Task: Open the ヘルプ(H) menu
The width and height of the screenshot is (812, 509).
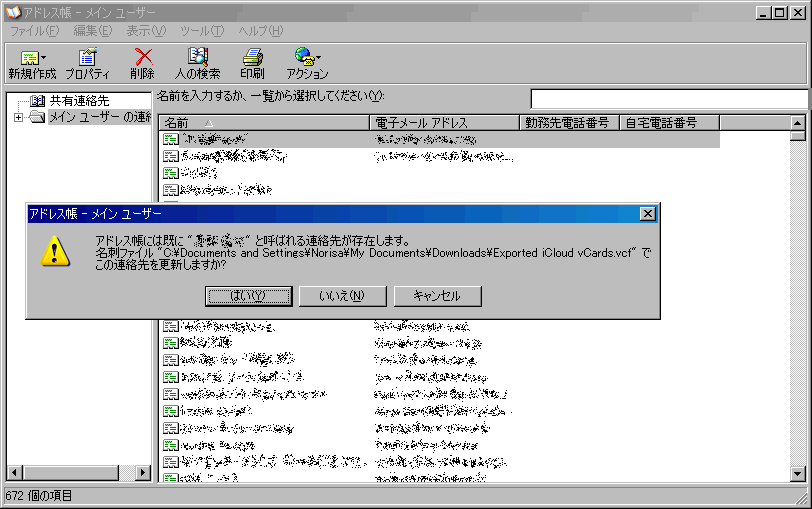Action: point(260,31)
